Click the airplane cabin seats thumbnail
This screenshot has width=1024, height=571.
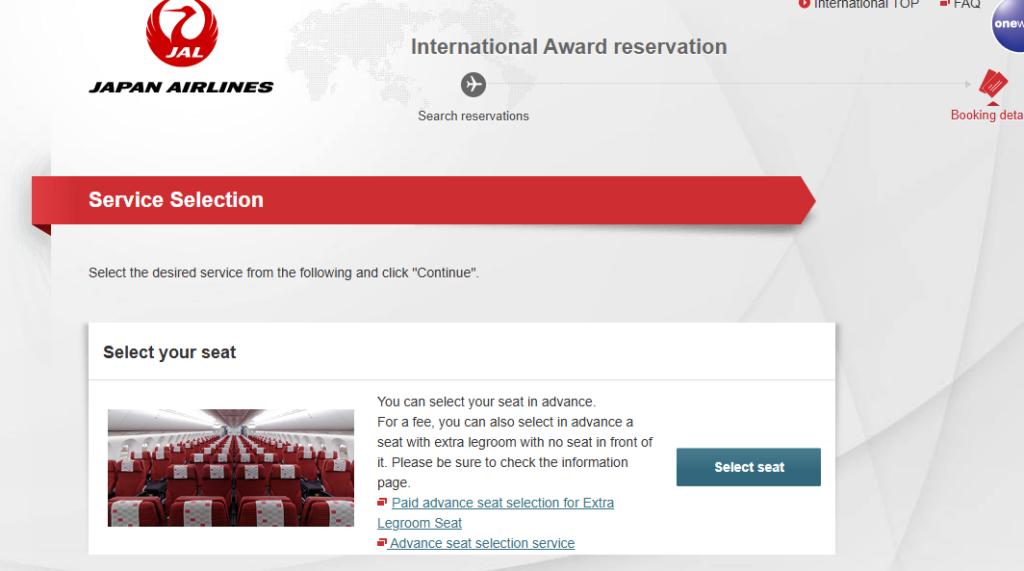tap(231, 468)
